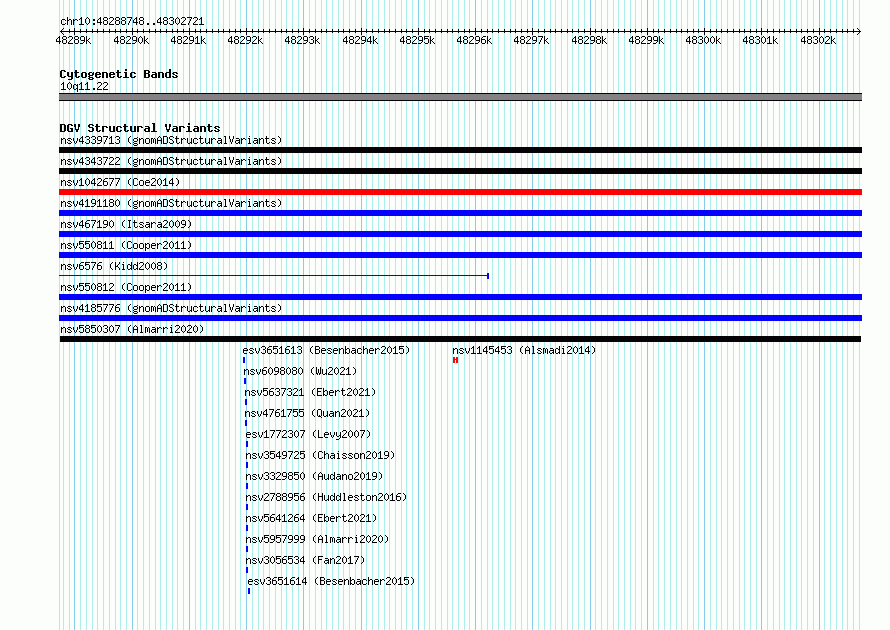Open nsv4343722 gnomADStructuralVariants label
The image size is (890, 630).
pos(171,161)
